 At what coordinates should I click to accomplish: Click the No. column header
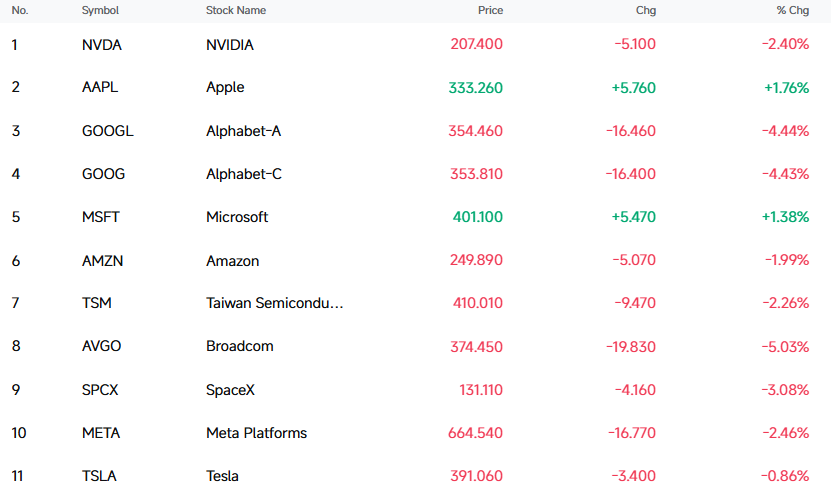tap(20, 11)
